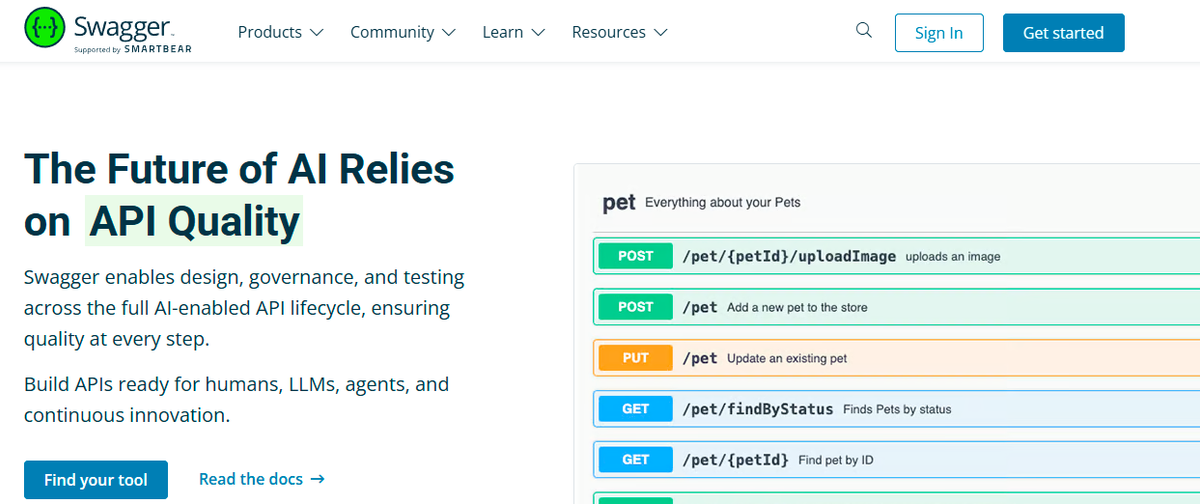
Task: Open the Resources dropdown
Action: click(x=620, y=32)
